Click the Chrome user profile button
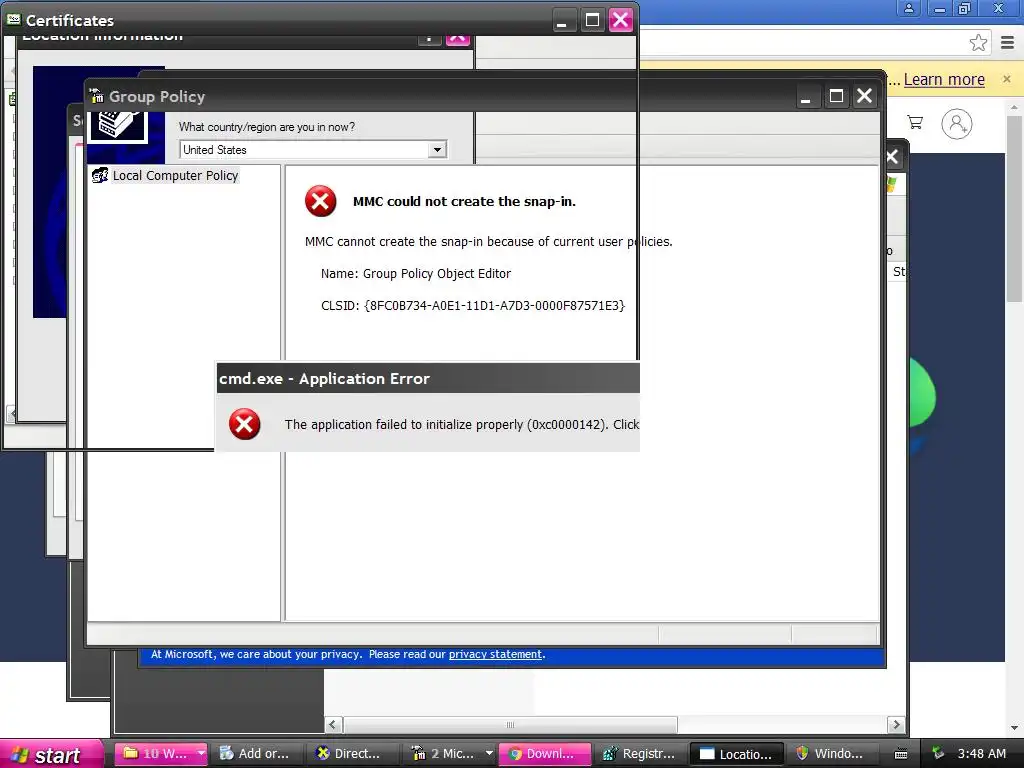The height and width of the screenshot is (768, 1024). tap(908, 8)
